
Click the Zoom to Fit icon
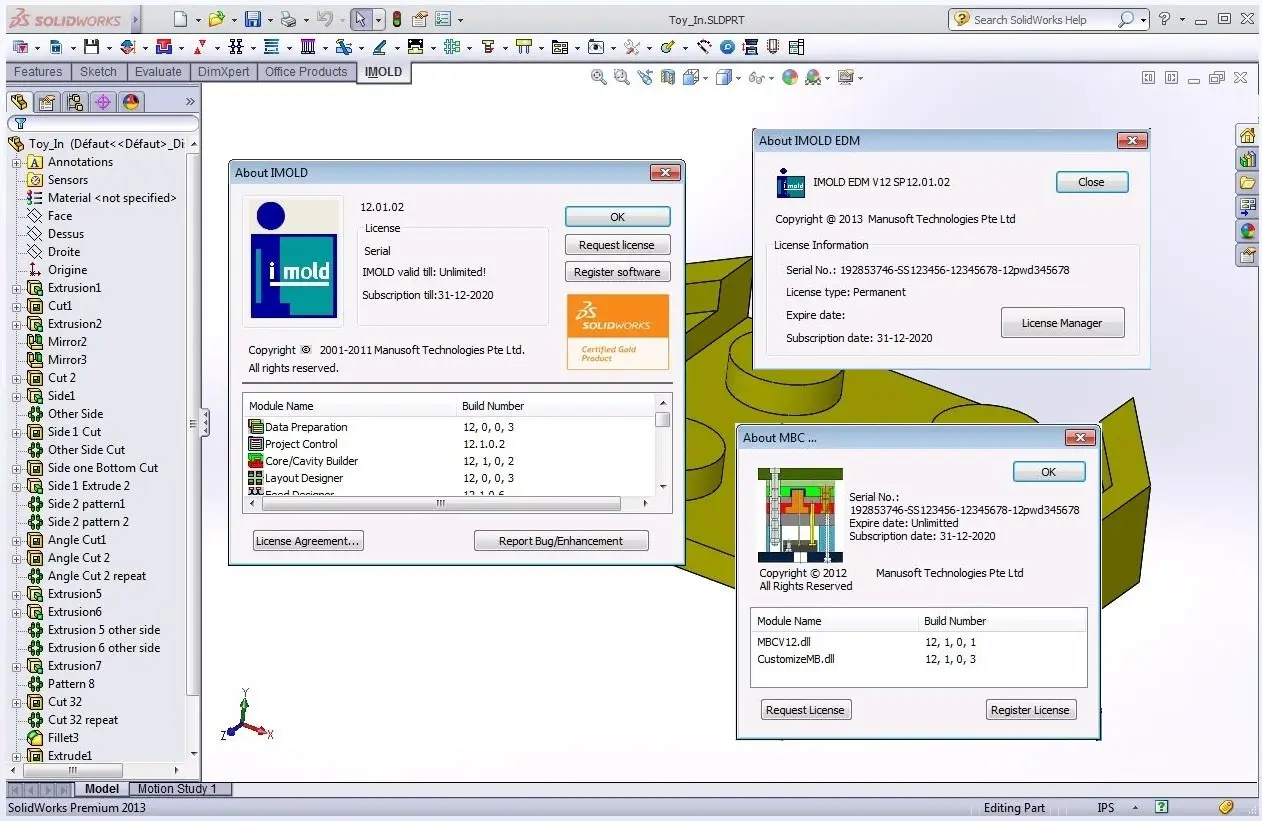coord(599,77)
